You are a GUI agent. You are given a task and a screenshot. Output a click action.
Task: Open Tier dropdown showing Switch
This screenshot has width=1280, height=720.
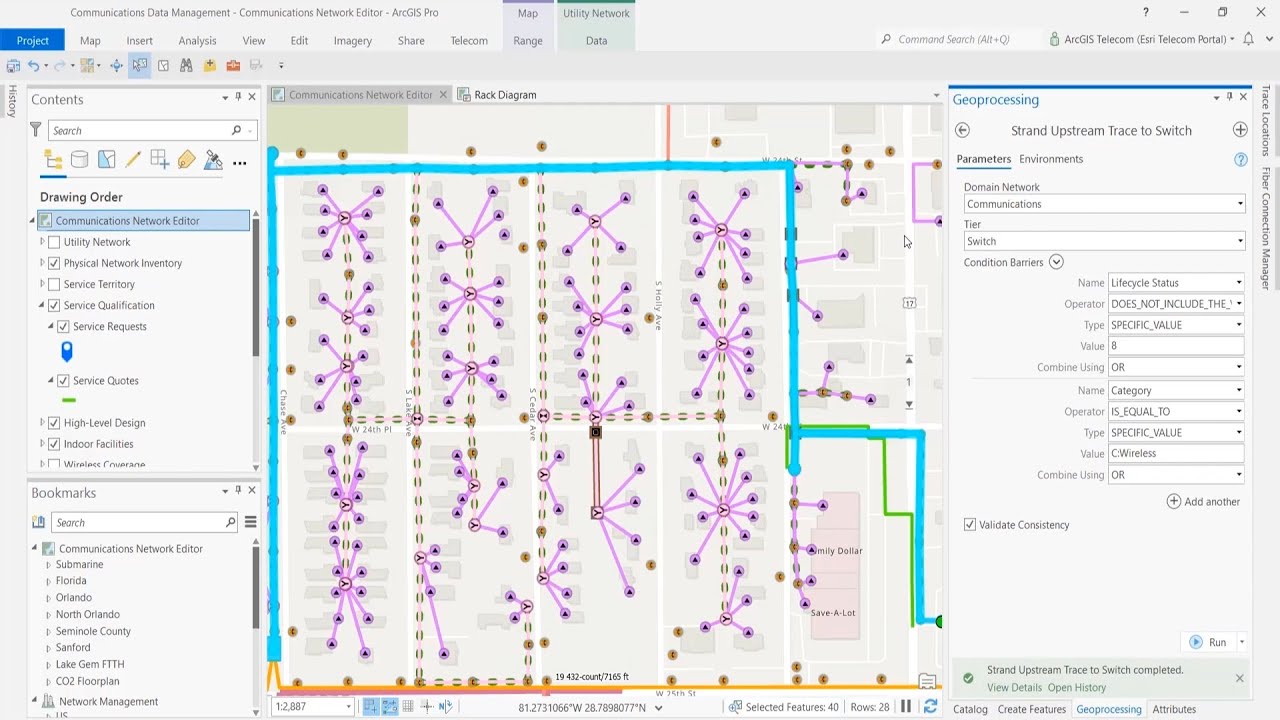tap(1104, 241)
